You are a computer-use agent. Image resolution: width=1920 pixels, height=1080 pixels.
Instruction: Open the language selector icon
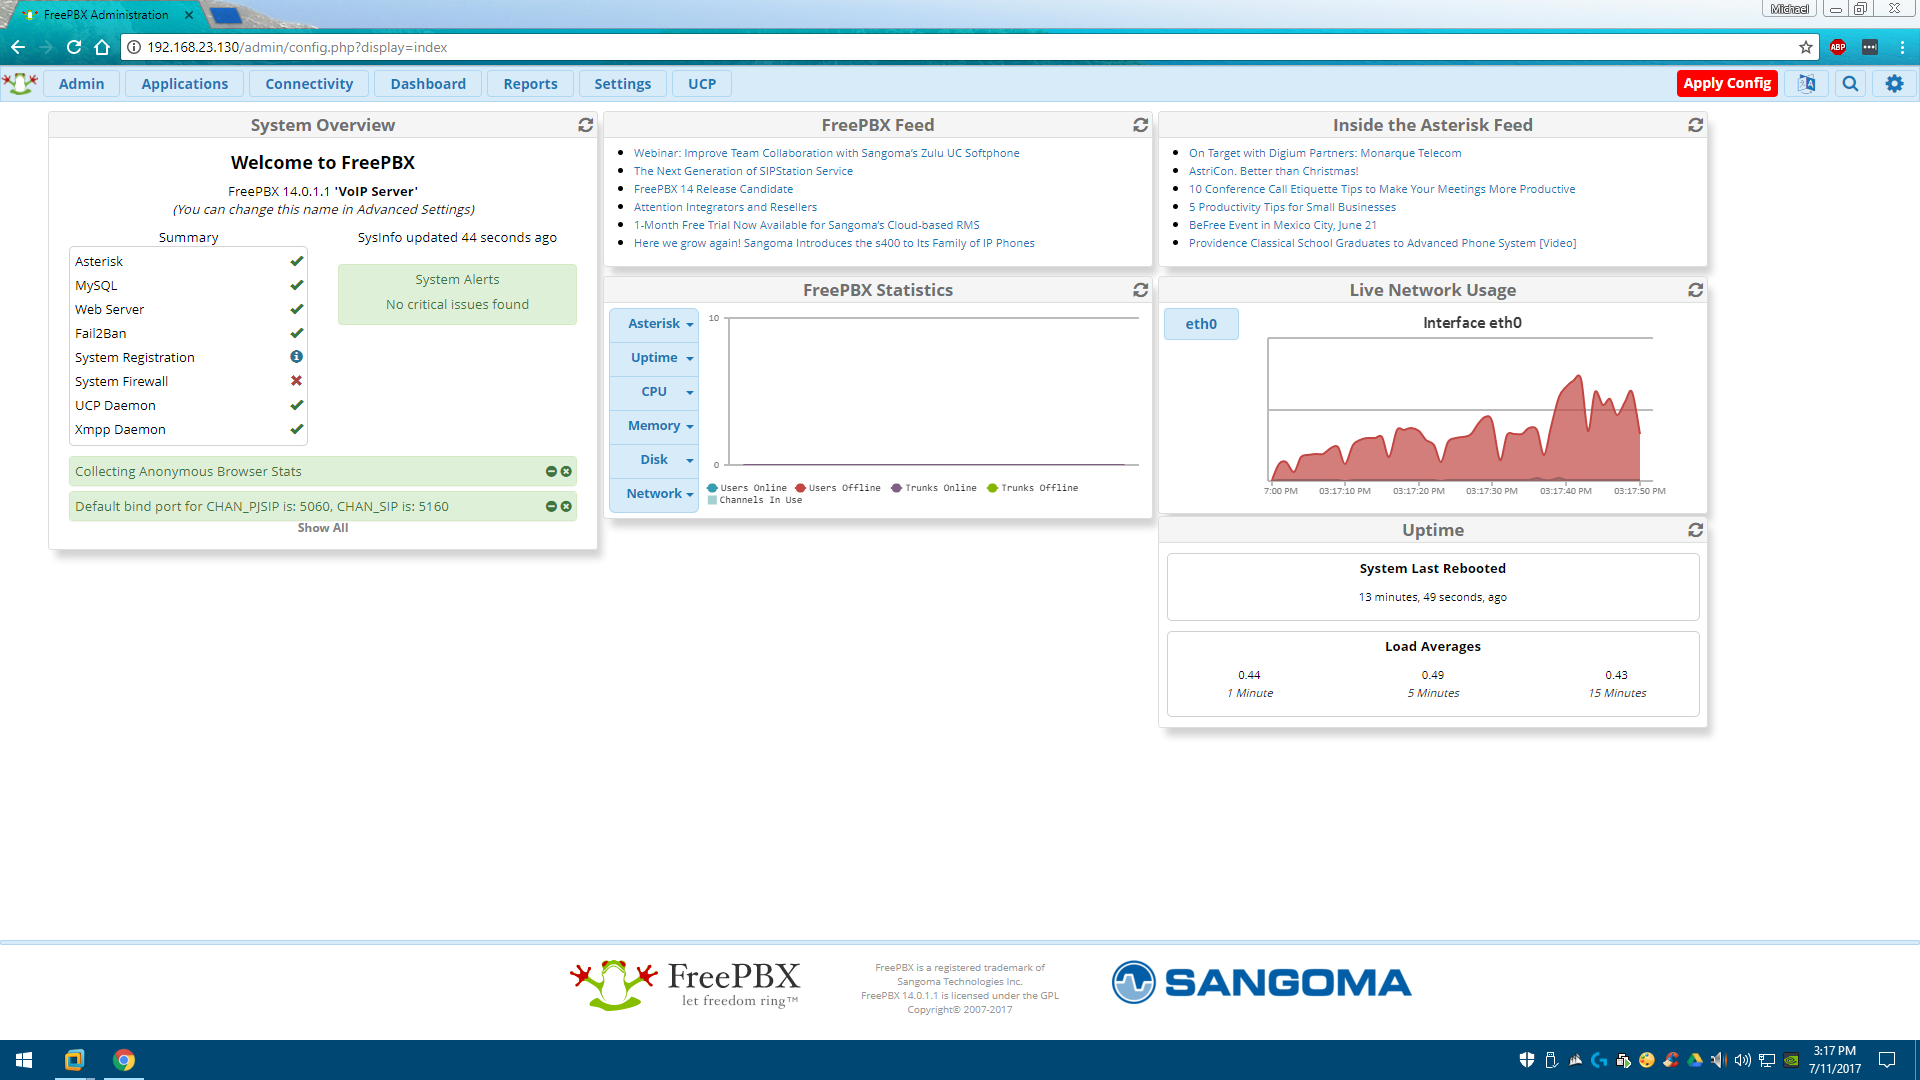pos(1806,84)
